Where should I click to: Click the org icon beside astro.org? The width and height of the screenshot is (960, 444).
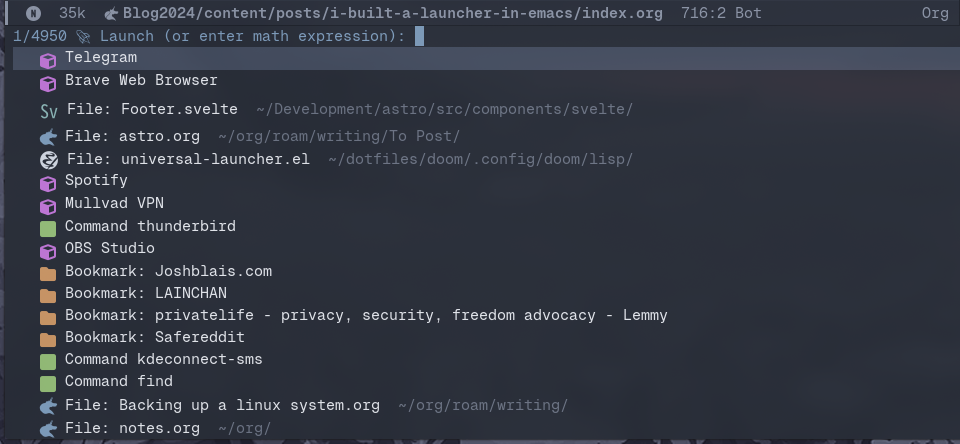tap(48, 137)
